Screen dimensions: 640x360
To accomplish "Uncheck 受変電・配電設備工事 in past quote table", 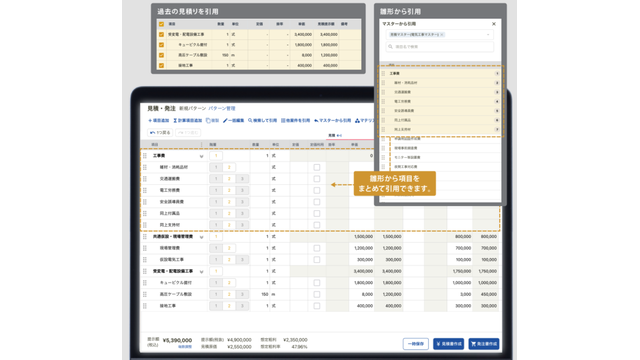I will tap(162, 35).
